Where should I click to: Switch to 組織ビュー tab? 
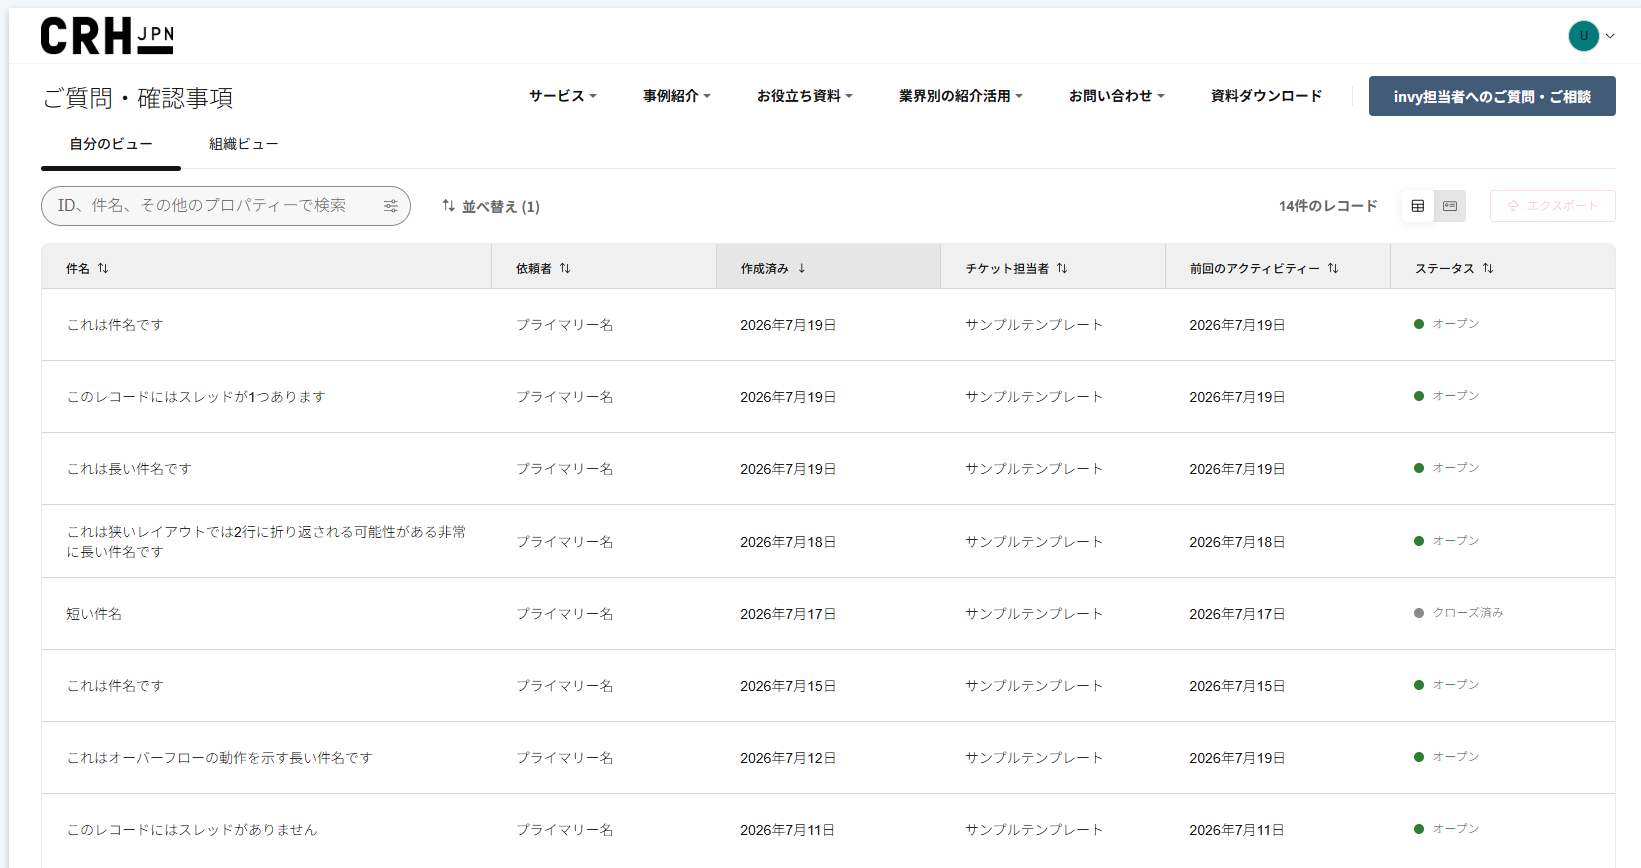(243, 144)
